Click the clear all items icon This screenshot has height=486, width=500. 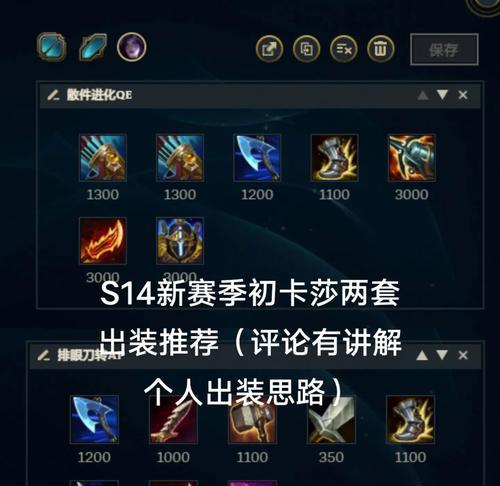pyautogui.click(x=343, y=49)
